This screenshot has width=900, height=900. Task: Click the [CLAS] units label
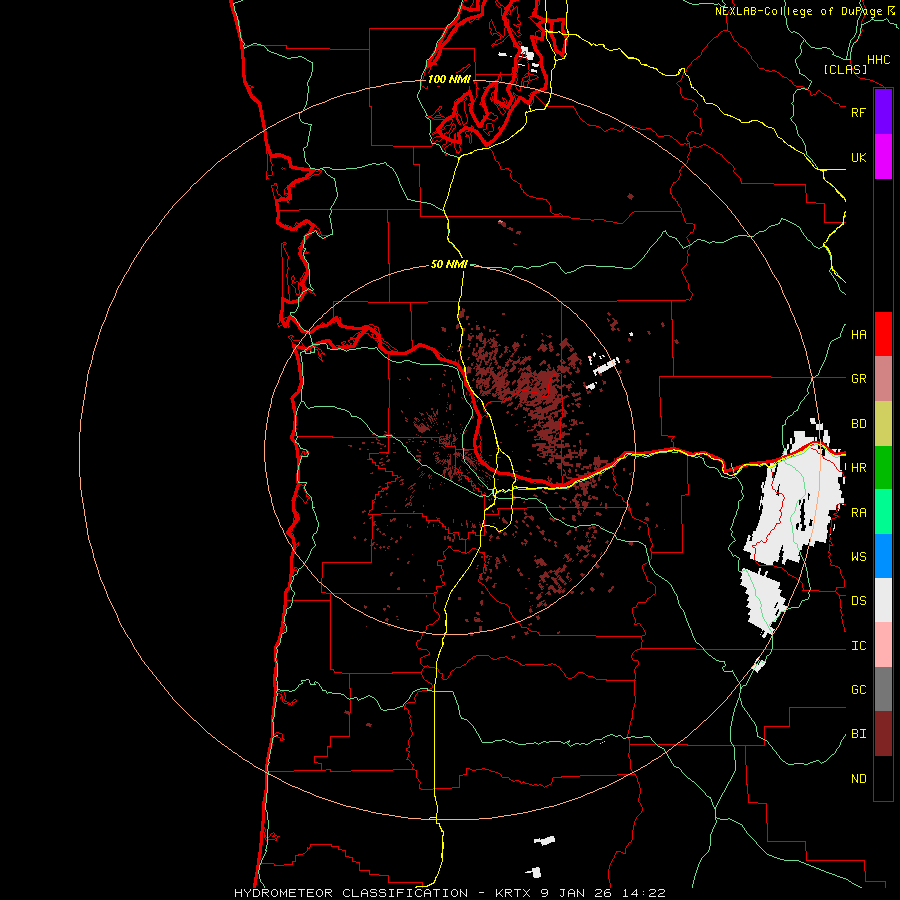pos(845,69)
